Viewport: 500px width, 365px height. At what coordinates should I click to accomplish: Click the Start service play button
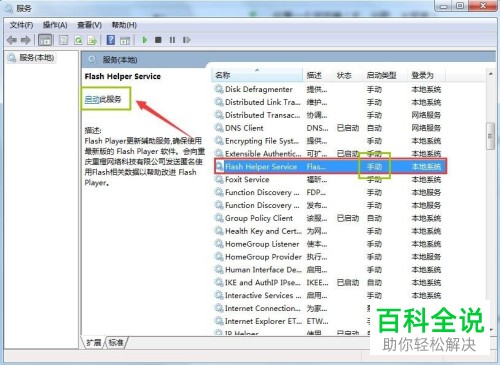pyautogui.click(x=145, y=40)
